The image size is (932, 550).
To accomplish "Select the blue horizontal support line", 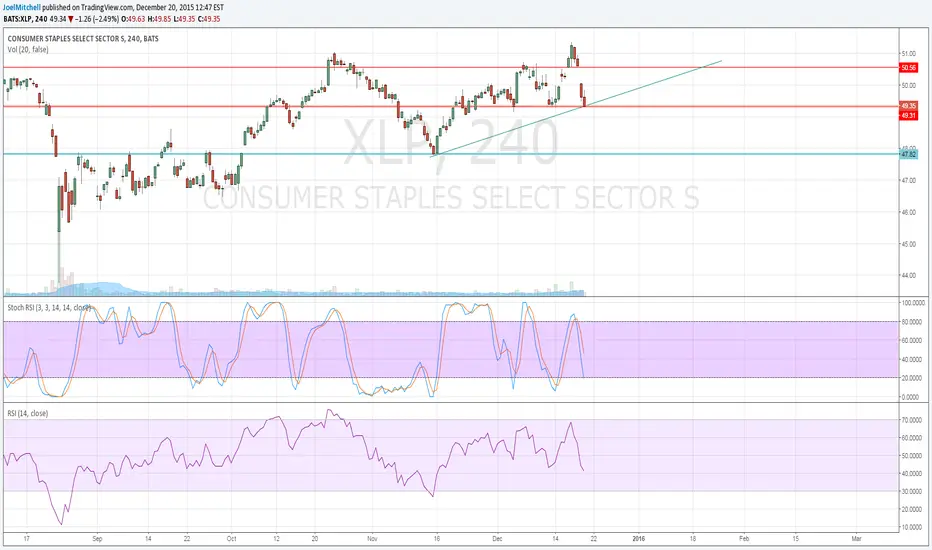I will [451, 154].
